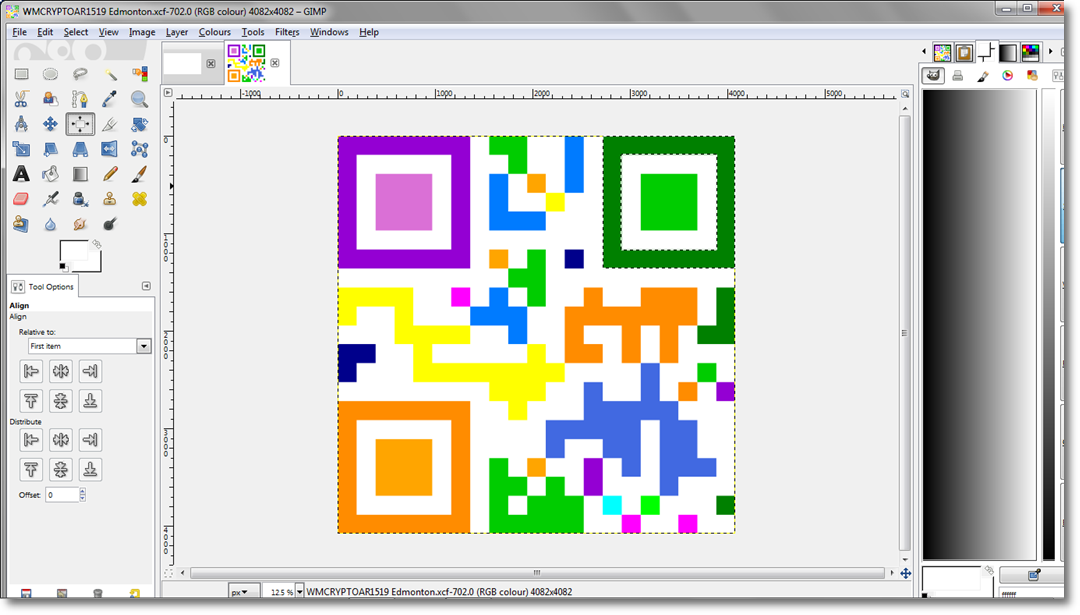Select the Colour Picker eyedropper tool
1080x615 pixels.
(x=110, y=99)
